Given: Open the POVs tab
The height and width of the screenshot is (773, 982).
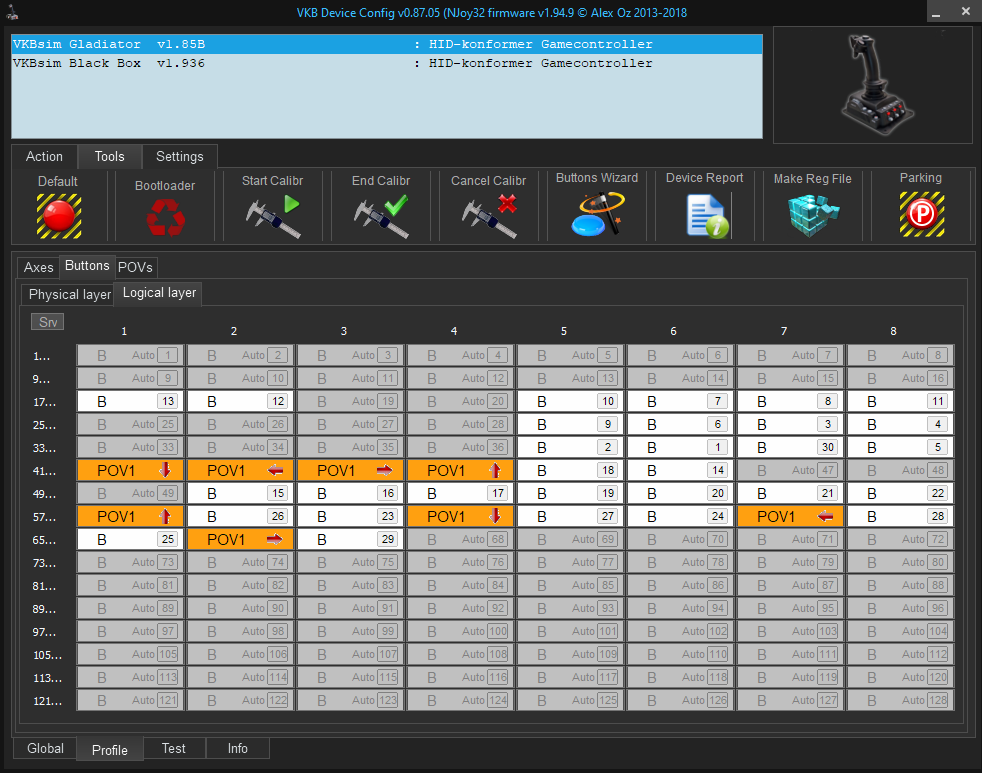Looking at the screenshot, I should [135, 267].
